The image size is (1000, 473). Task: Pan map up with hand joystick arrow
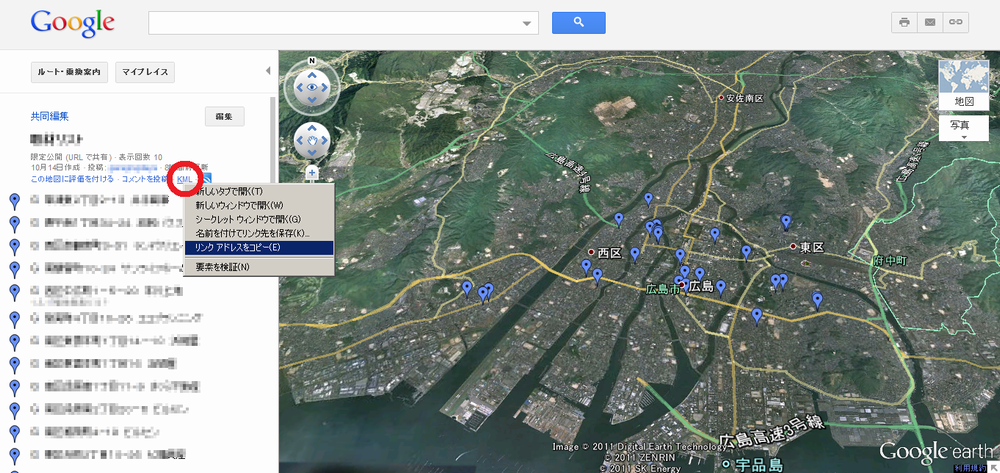pyautogui.click(x=312, y=127)
